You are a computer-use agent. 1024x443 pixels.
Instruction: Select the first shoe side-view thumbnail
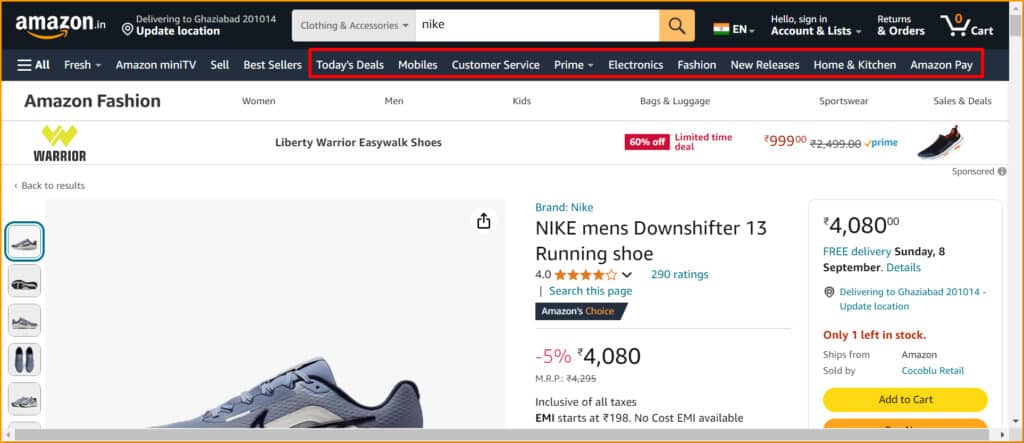coord(25,242)
